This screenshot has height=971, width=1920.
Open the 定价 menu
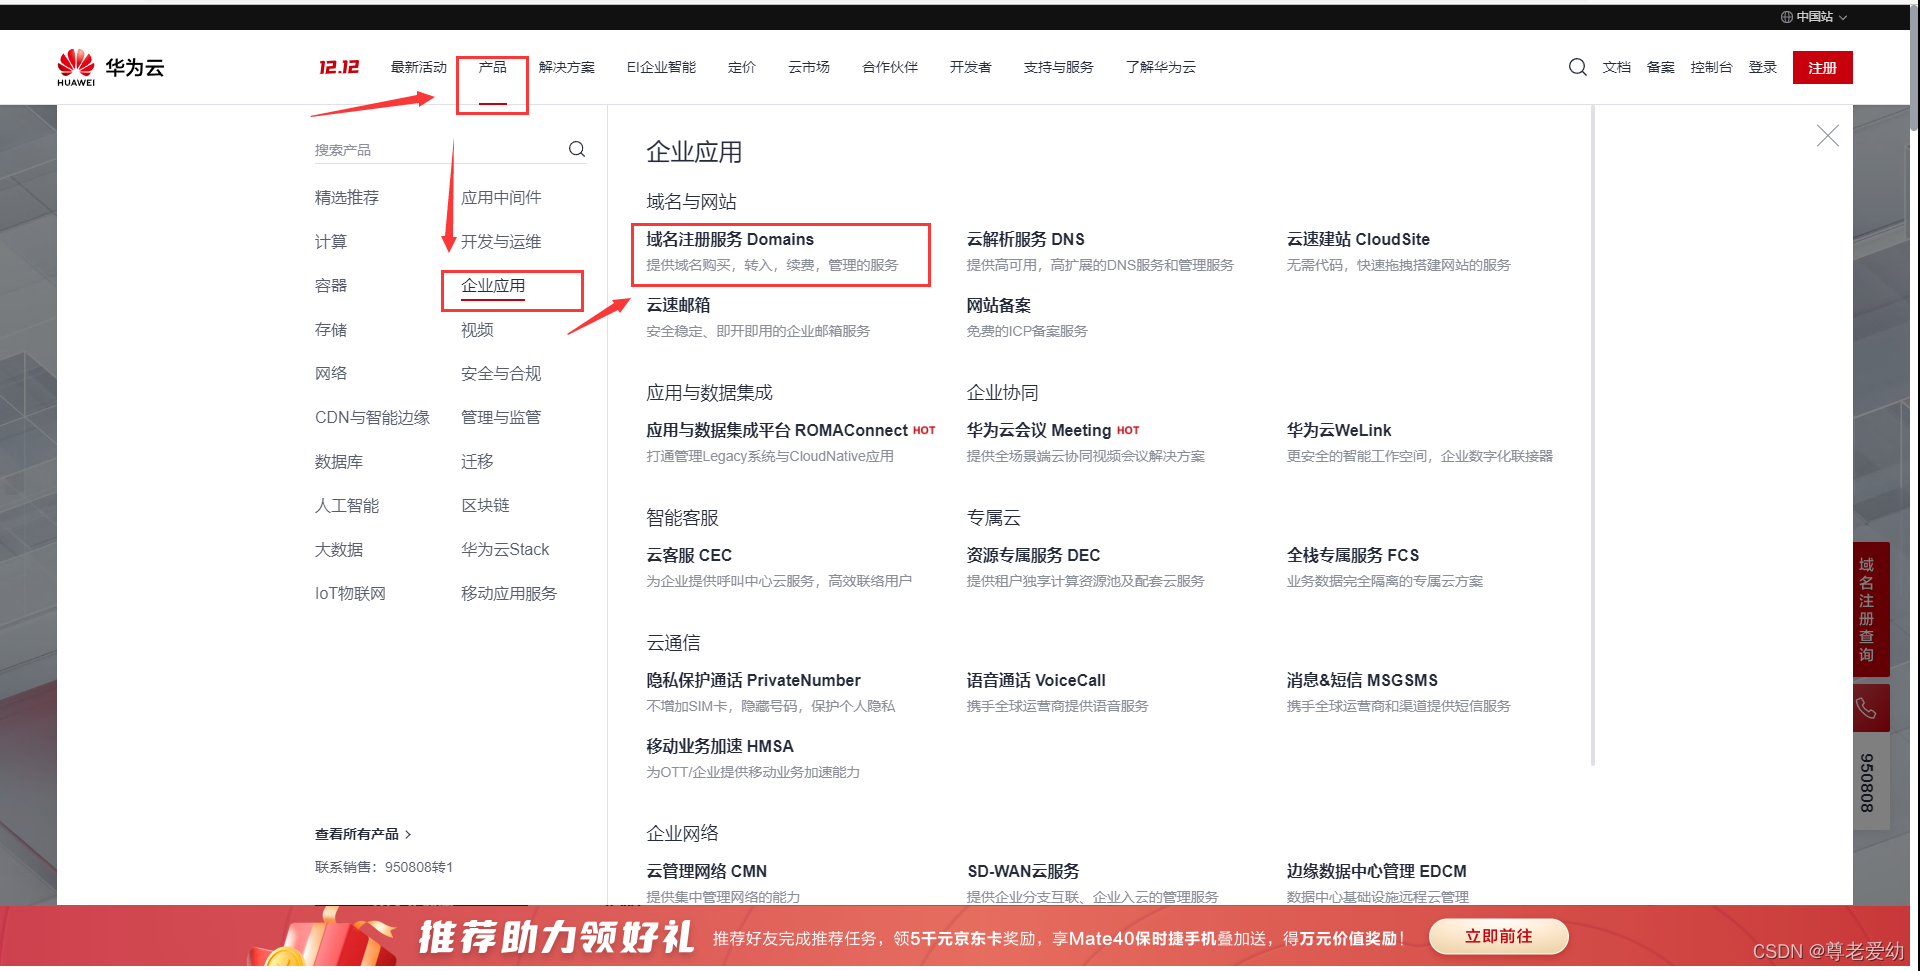point(742,67)
